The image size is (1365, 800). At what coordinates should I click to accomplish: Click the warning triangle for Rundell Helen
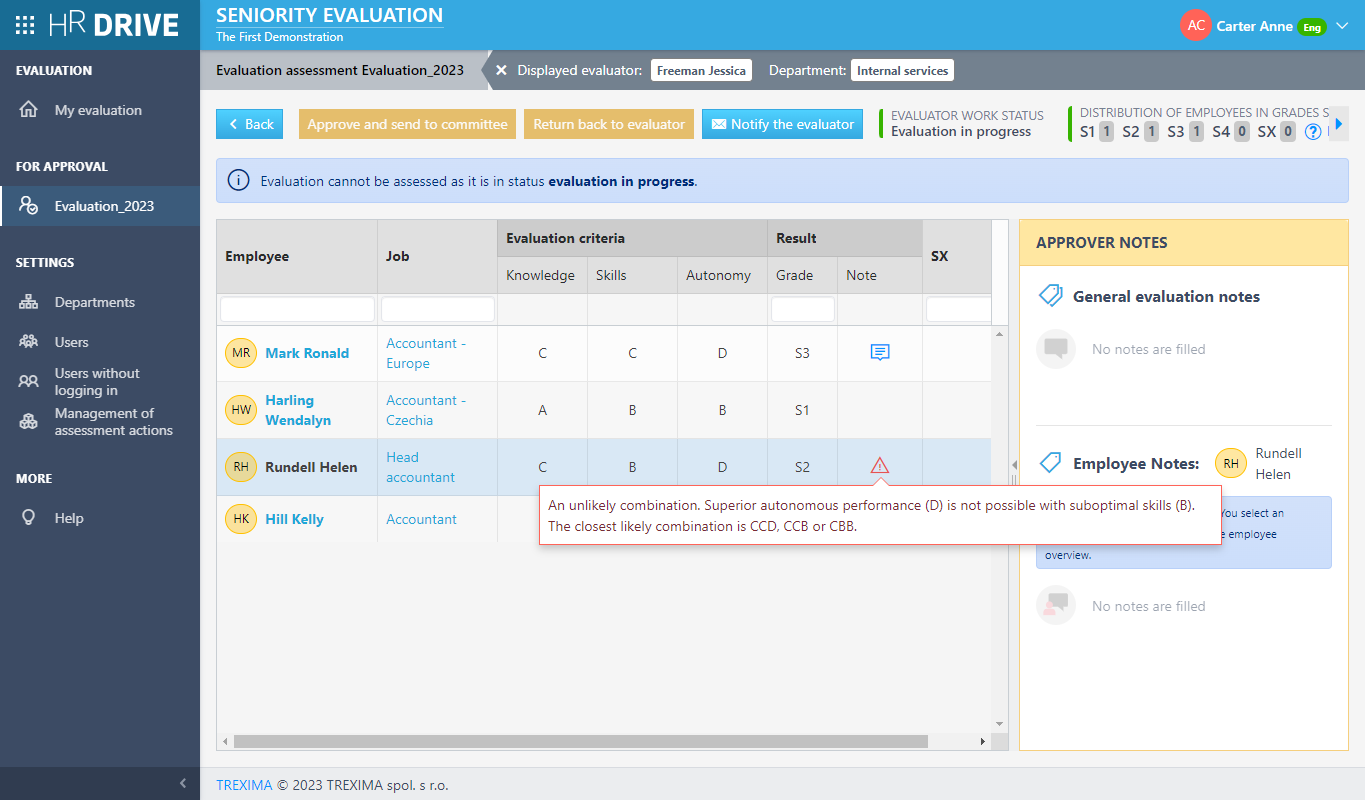click(x=879, y=465)
